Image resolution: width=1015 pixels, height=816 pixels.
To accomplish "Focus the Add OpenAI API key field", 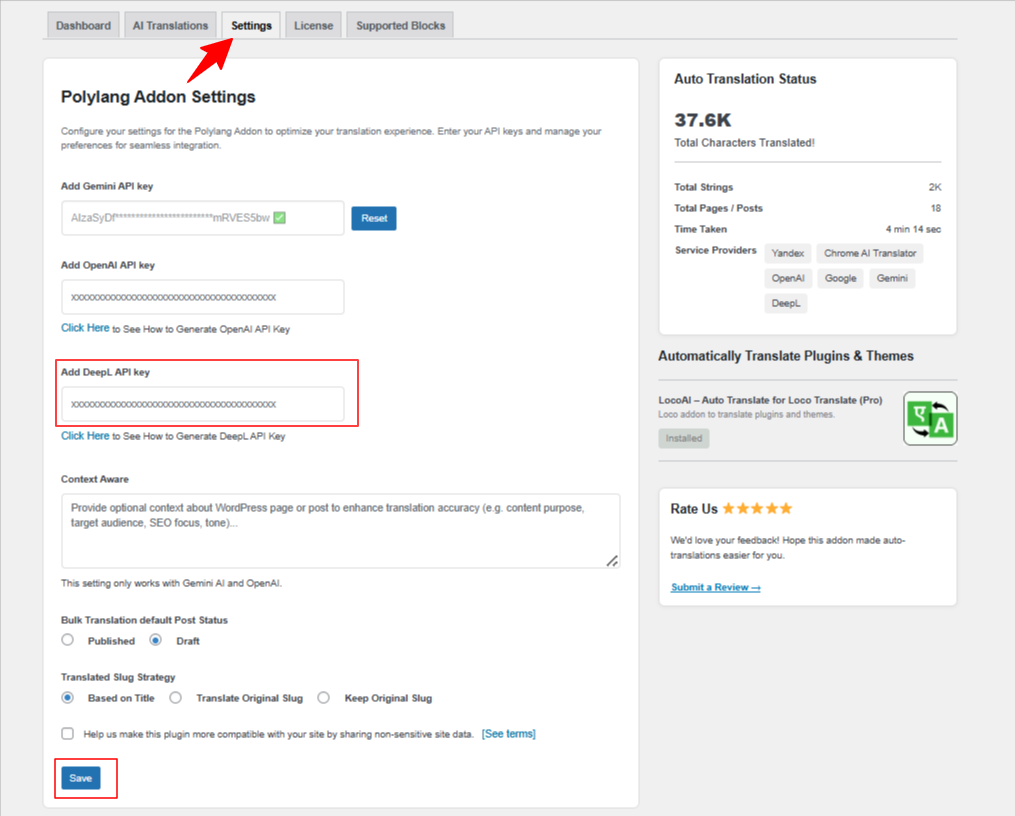I will (203, 297).
